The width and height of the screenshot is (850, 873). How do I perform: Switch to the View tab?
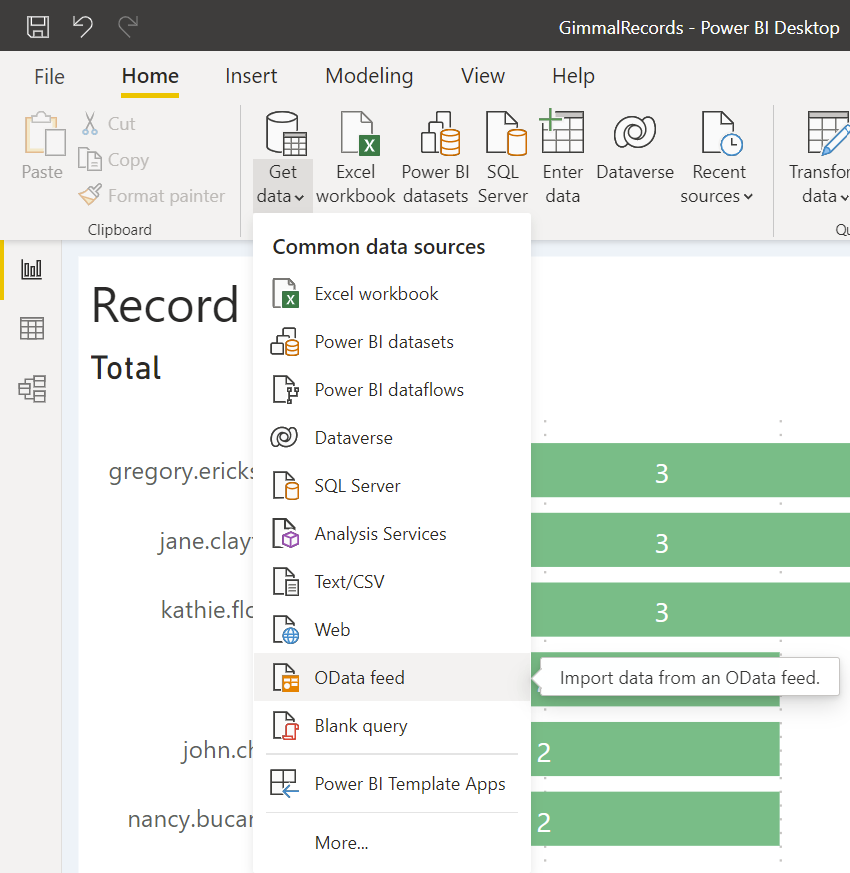pyautogui.click(x=483, y=76)
